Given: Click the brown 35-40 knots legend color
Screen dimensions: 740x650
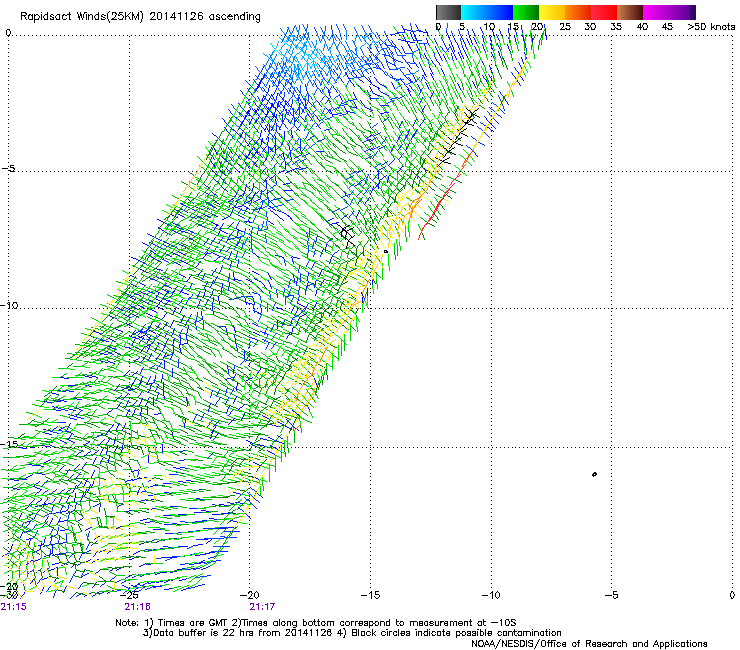Looking at the screenshot, I should coord(630,12).
